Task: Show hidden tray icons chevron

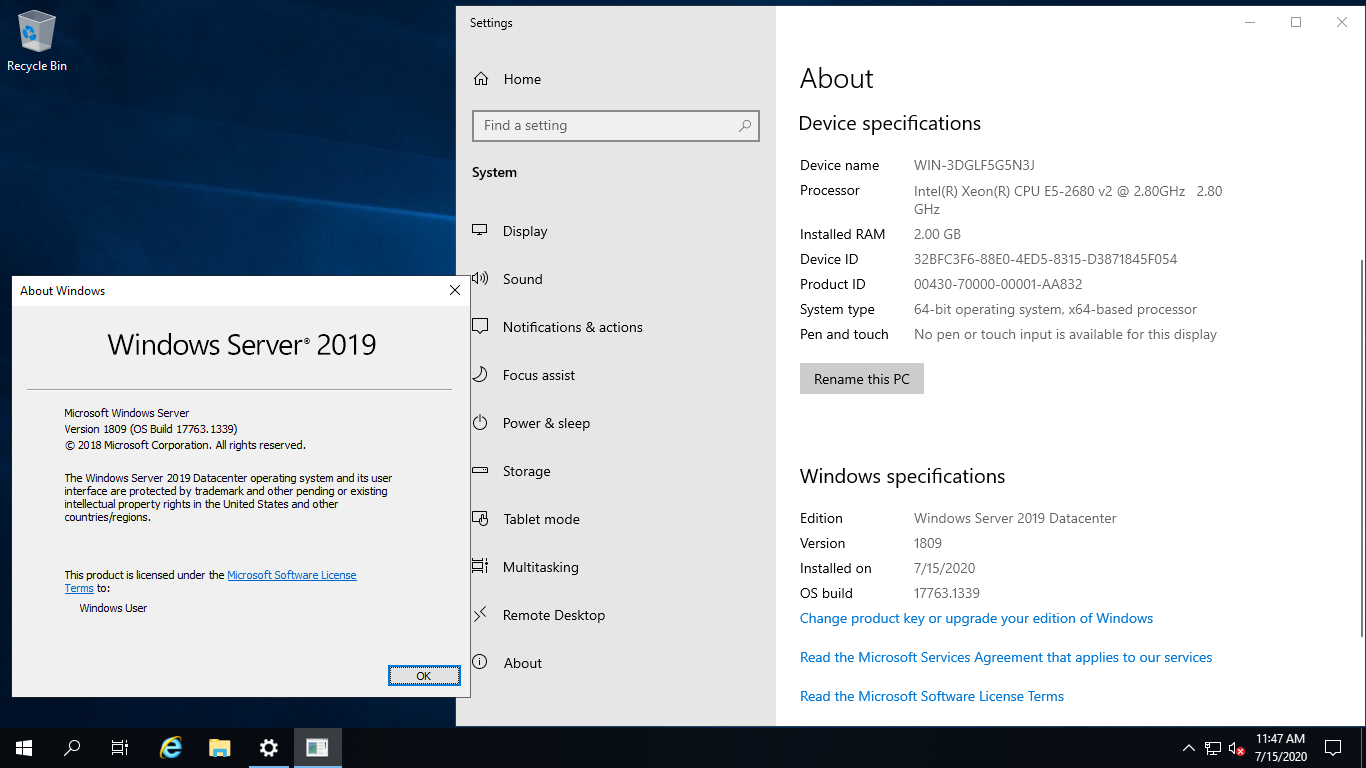Action: (x=1188, y=748)
